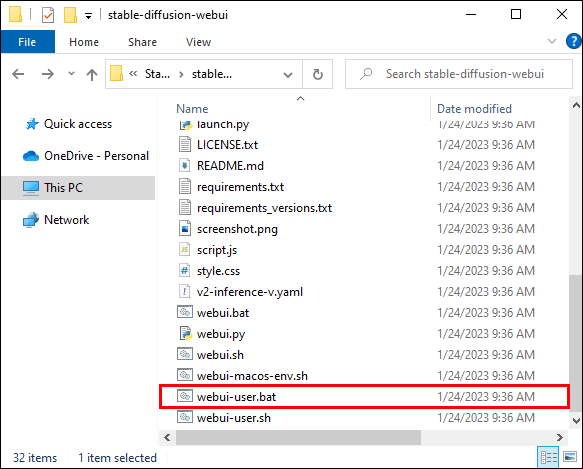Switch to the View ribbon tab
The width and height of the screenshot is (583, 469).
[x=198, y=42]
